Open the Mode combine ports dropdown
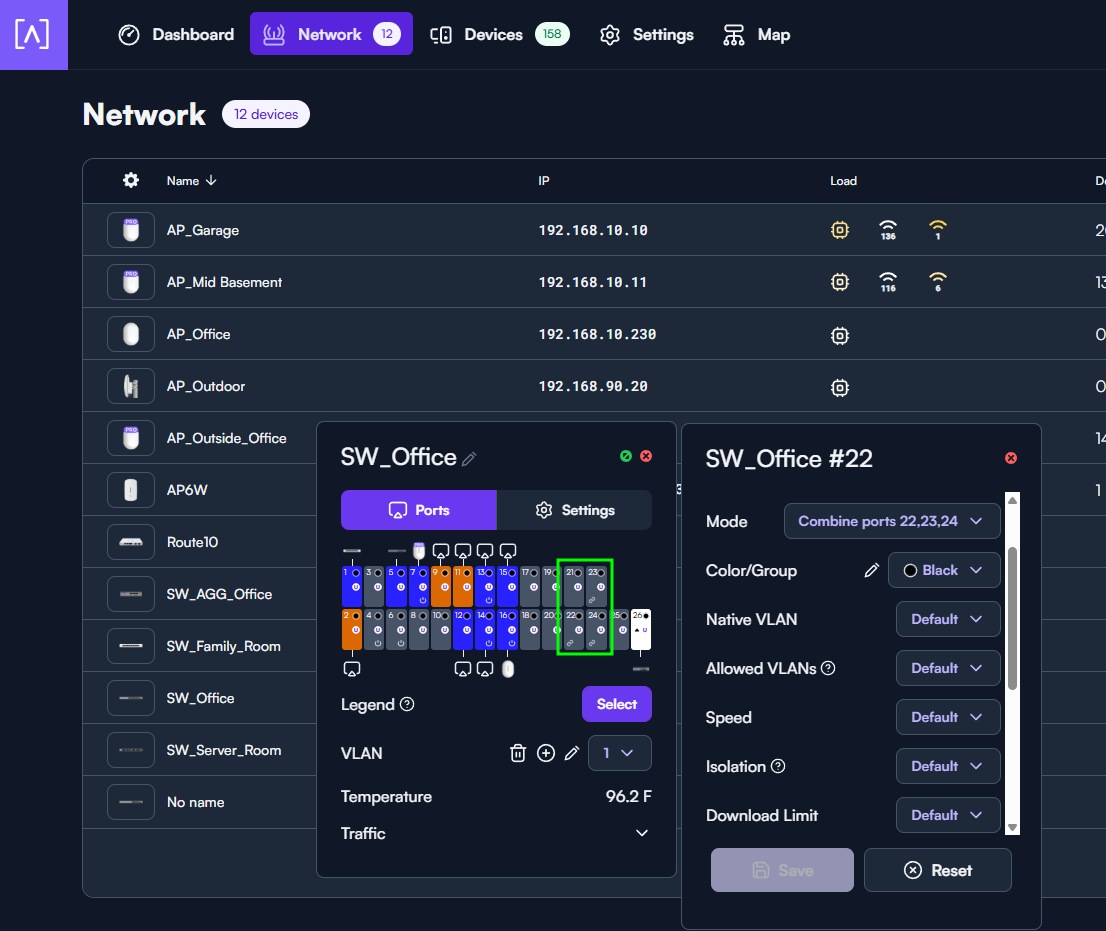Viewport: 1106px width, 931px height. click(x=892, y=521)
